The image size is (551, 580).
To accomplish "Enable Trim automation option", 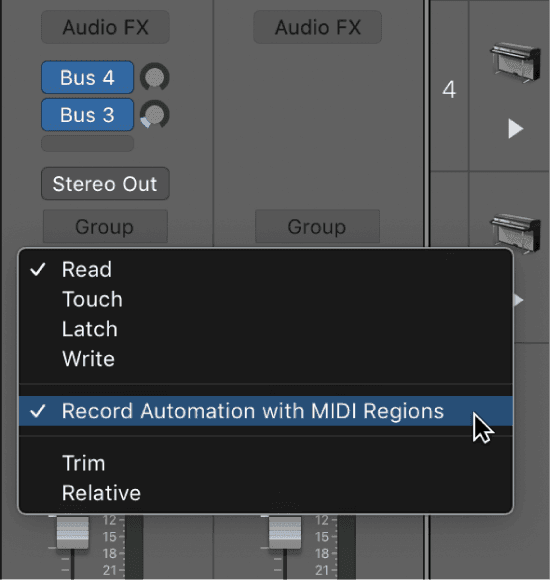I will [x=266, y=463].
